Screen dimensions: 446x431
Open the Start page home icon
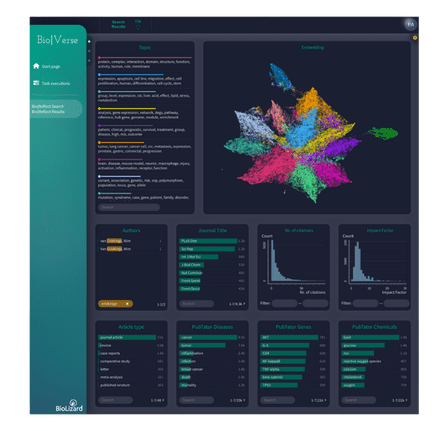[x=36, y=66]
